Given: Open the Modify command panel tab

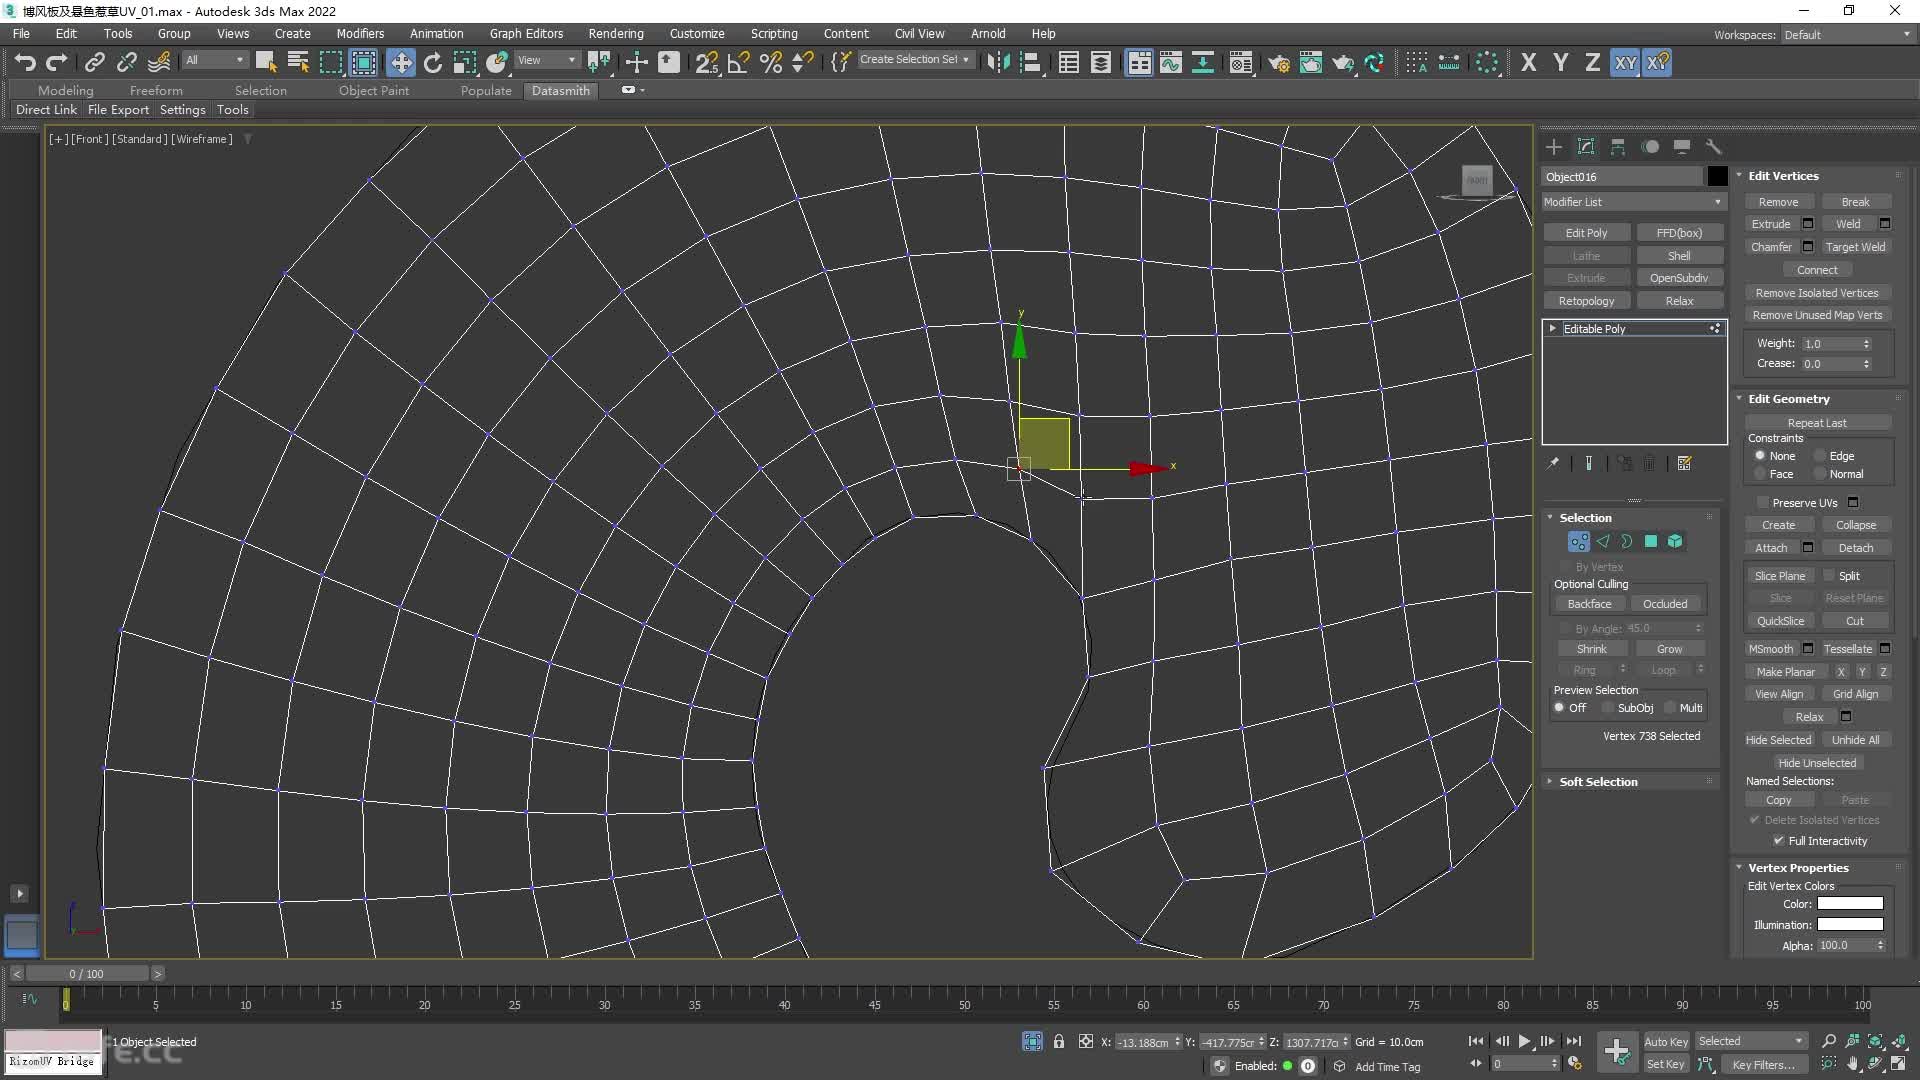Looking at the screenshot, I should pos(1586,147).
